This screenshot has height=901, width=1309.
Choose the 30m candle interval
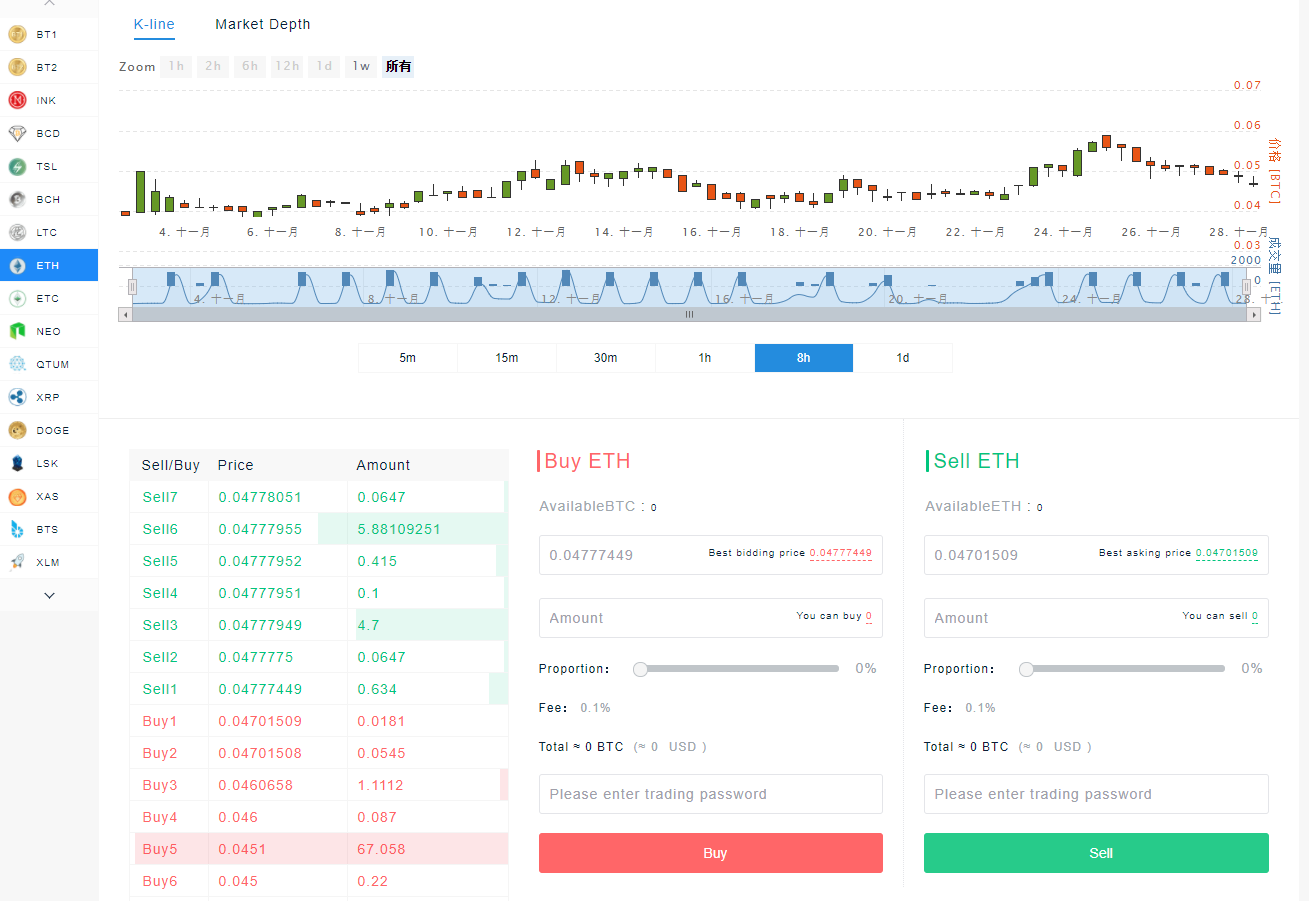(605, 358)
